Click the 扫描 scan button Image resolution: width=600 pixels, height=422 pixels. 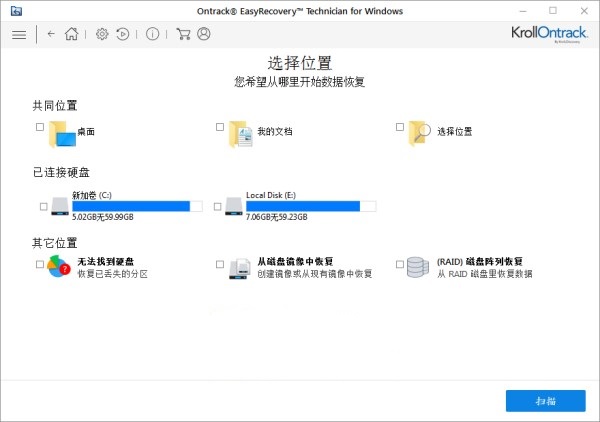tap(546, 401)
